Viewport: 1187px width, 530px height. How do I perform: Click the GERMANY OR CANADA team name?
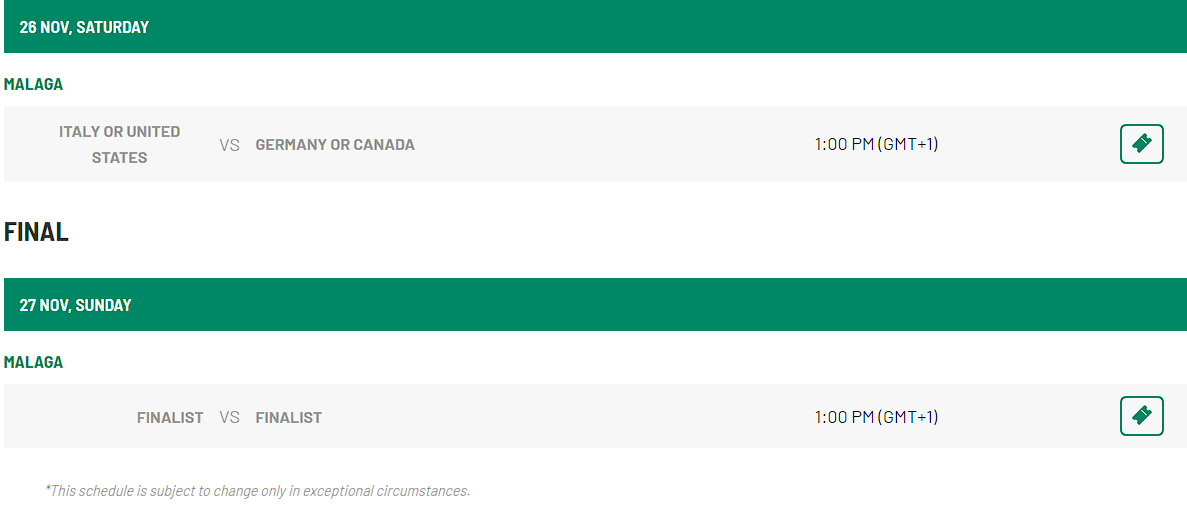pyautogui.click(x=335, y=145)
